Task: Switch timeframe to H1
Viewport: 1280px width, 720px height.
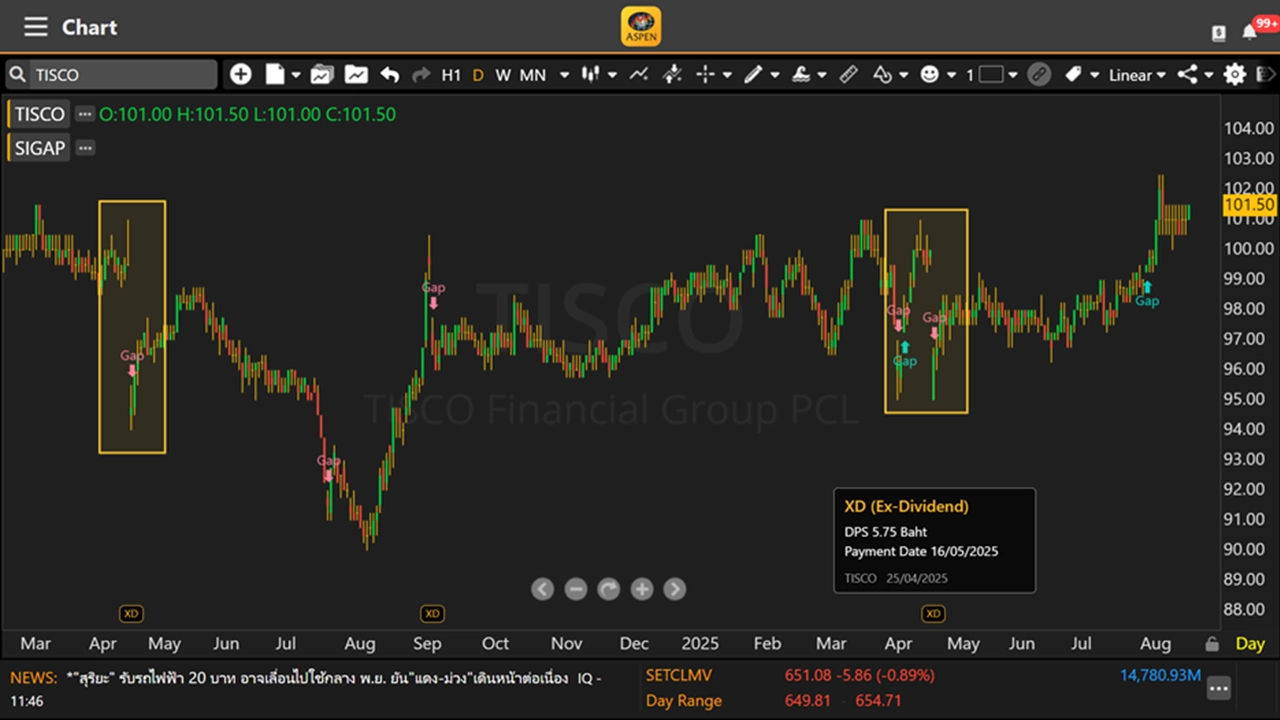Action: (451, 75)
